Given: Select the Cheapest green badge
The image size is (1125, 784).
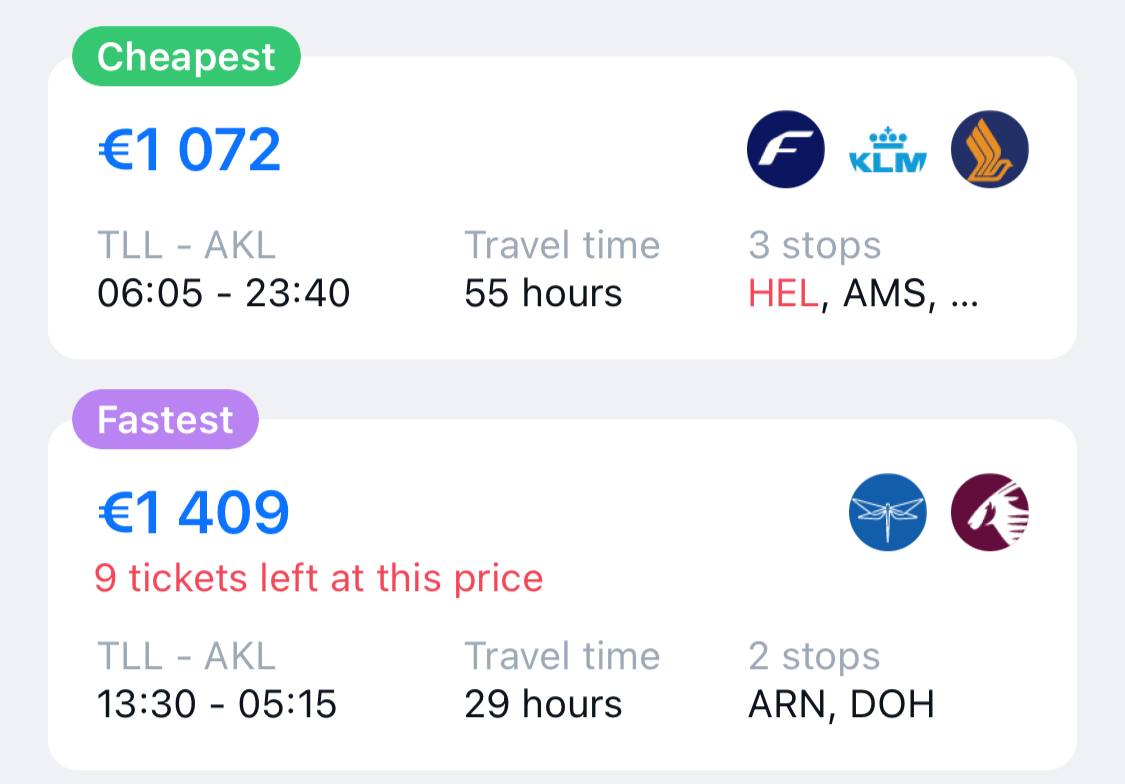Looking at the screenshot, I should [186, 57].
